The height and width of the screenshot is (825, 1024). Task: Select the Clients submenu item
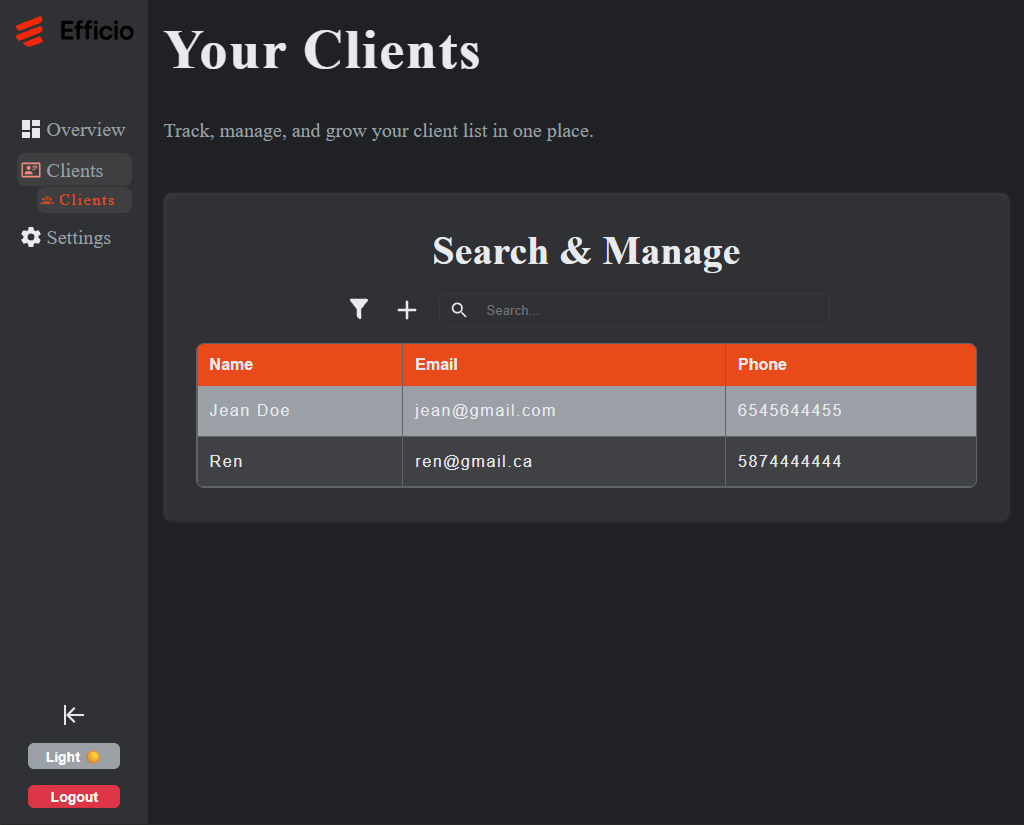click(x=86, y=200)
